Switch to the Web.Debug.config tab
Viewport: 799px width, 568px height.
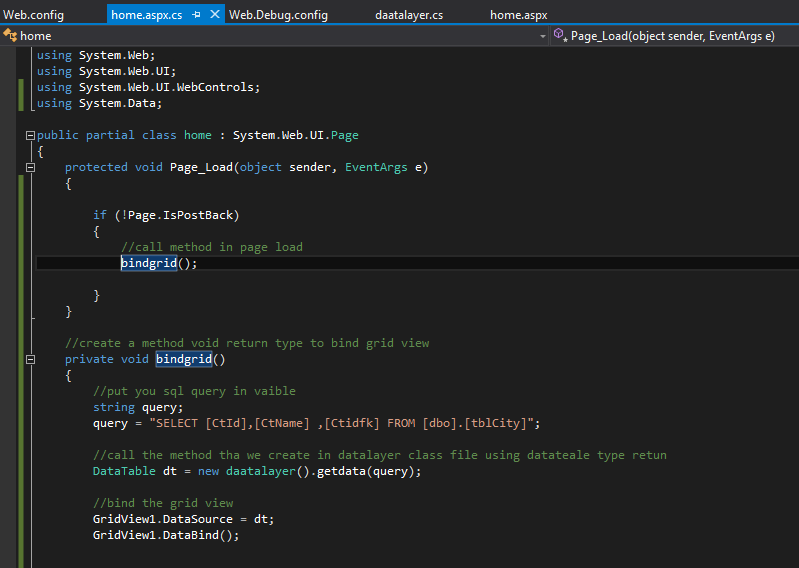click(x=277, y=15)
